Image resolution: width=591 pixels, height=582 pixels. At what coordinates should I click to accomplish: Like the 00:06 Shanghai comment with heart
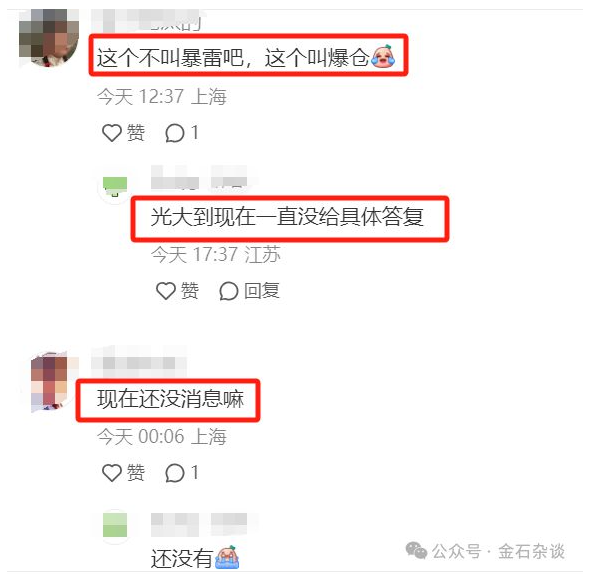click(112, 472)
